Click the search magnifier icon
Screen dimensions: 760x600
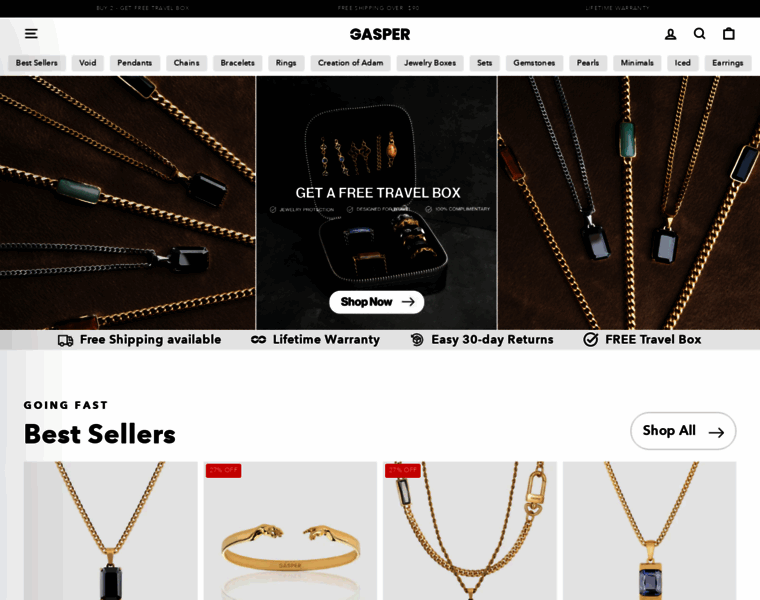point(699,33)
